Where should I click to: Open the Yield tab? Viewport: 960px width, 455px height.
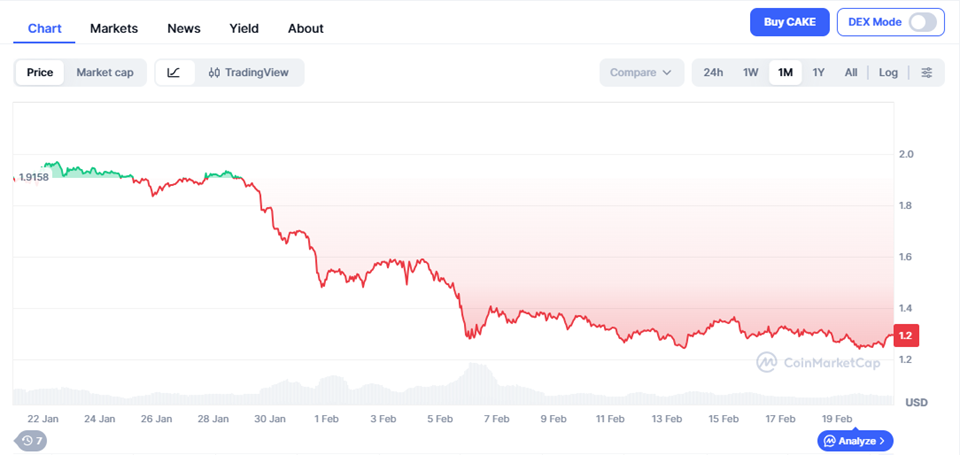point(244,28)
